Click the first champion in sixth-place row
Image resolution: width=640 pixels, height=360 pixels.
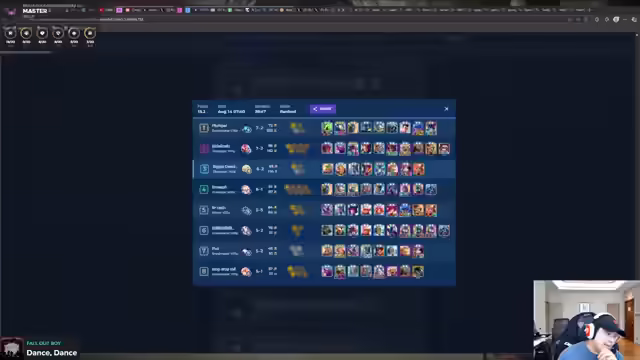(x=327, y=231)
